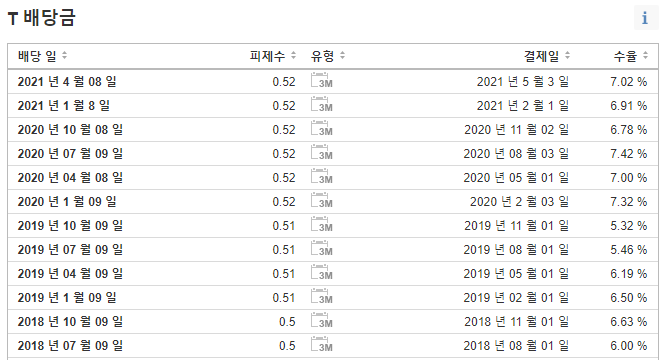This screenshot has width=664, height=360.
Task: Select date 2020 년 1 월 09 일
Action: pos(67,202)
